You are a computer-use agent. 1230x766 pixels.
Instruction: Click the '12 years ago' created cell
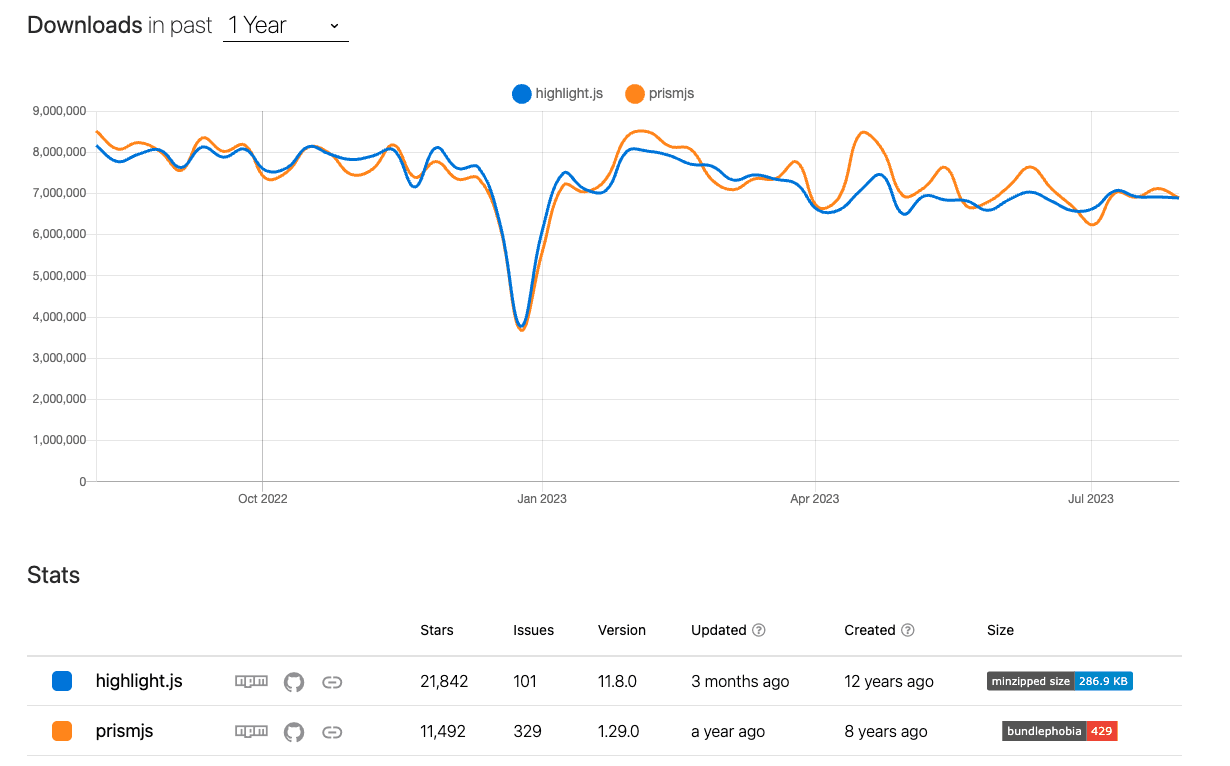pyautogui.click(x=889, y=681)
